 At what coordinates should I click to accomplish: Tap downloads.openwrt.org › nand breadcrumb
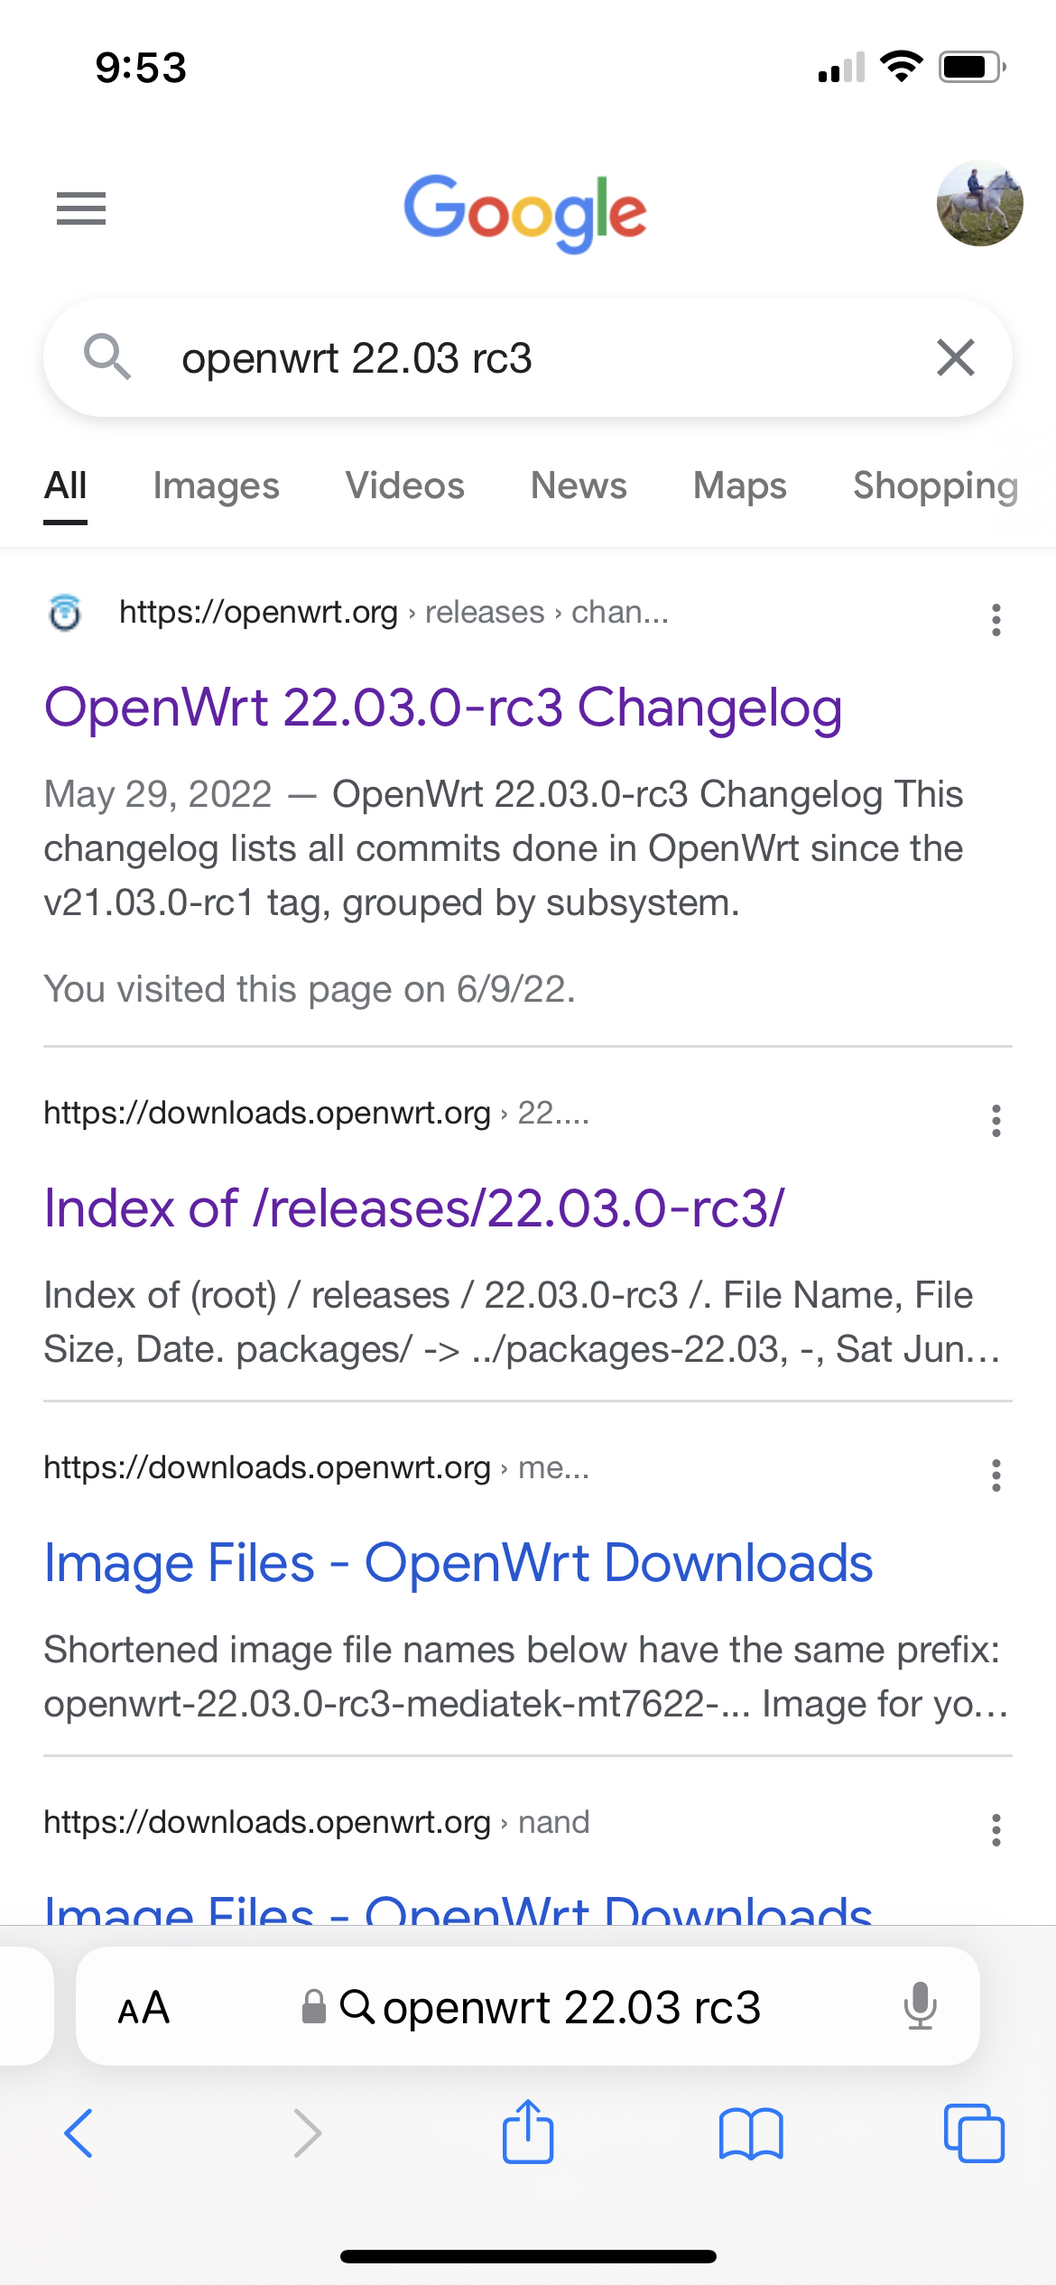316,1822
